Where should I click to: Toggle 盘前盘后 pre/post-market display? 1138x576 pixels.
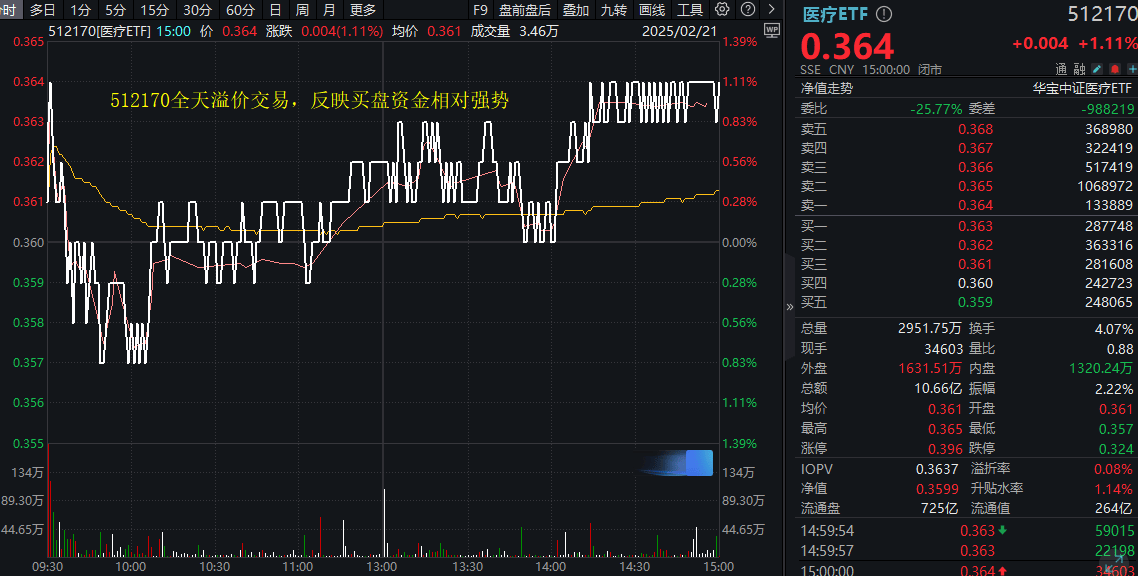tap(525, 9)
